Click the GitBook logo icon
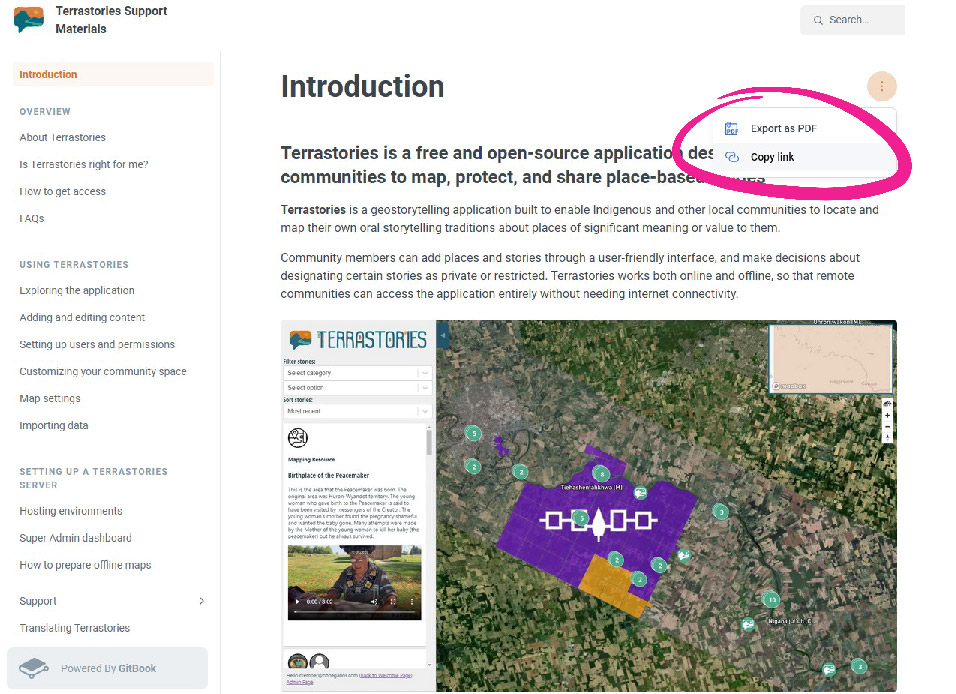 point(35,668)
